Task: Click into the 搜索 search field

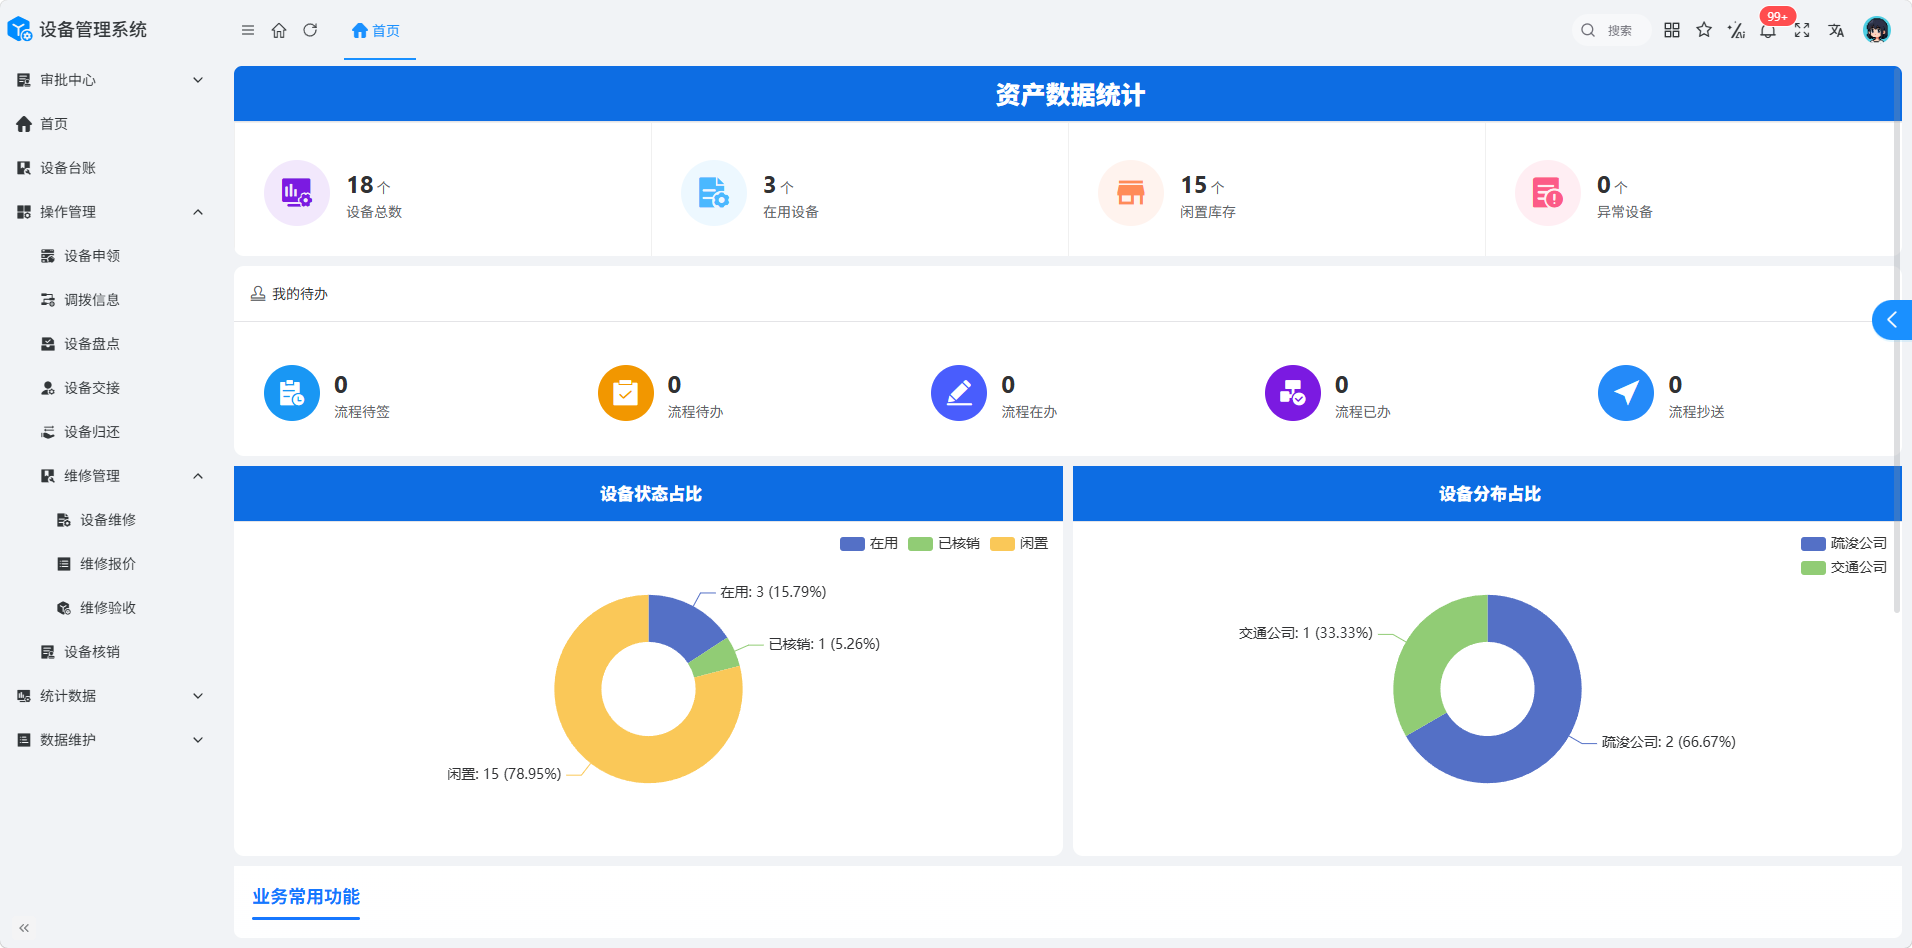Action: [x=1611, y=30]
